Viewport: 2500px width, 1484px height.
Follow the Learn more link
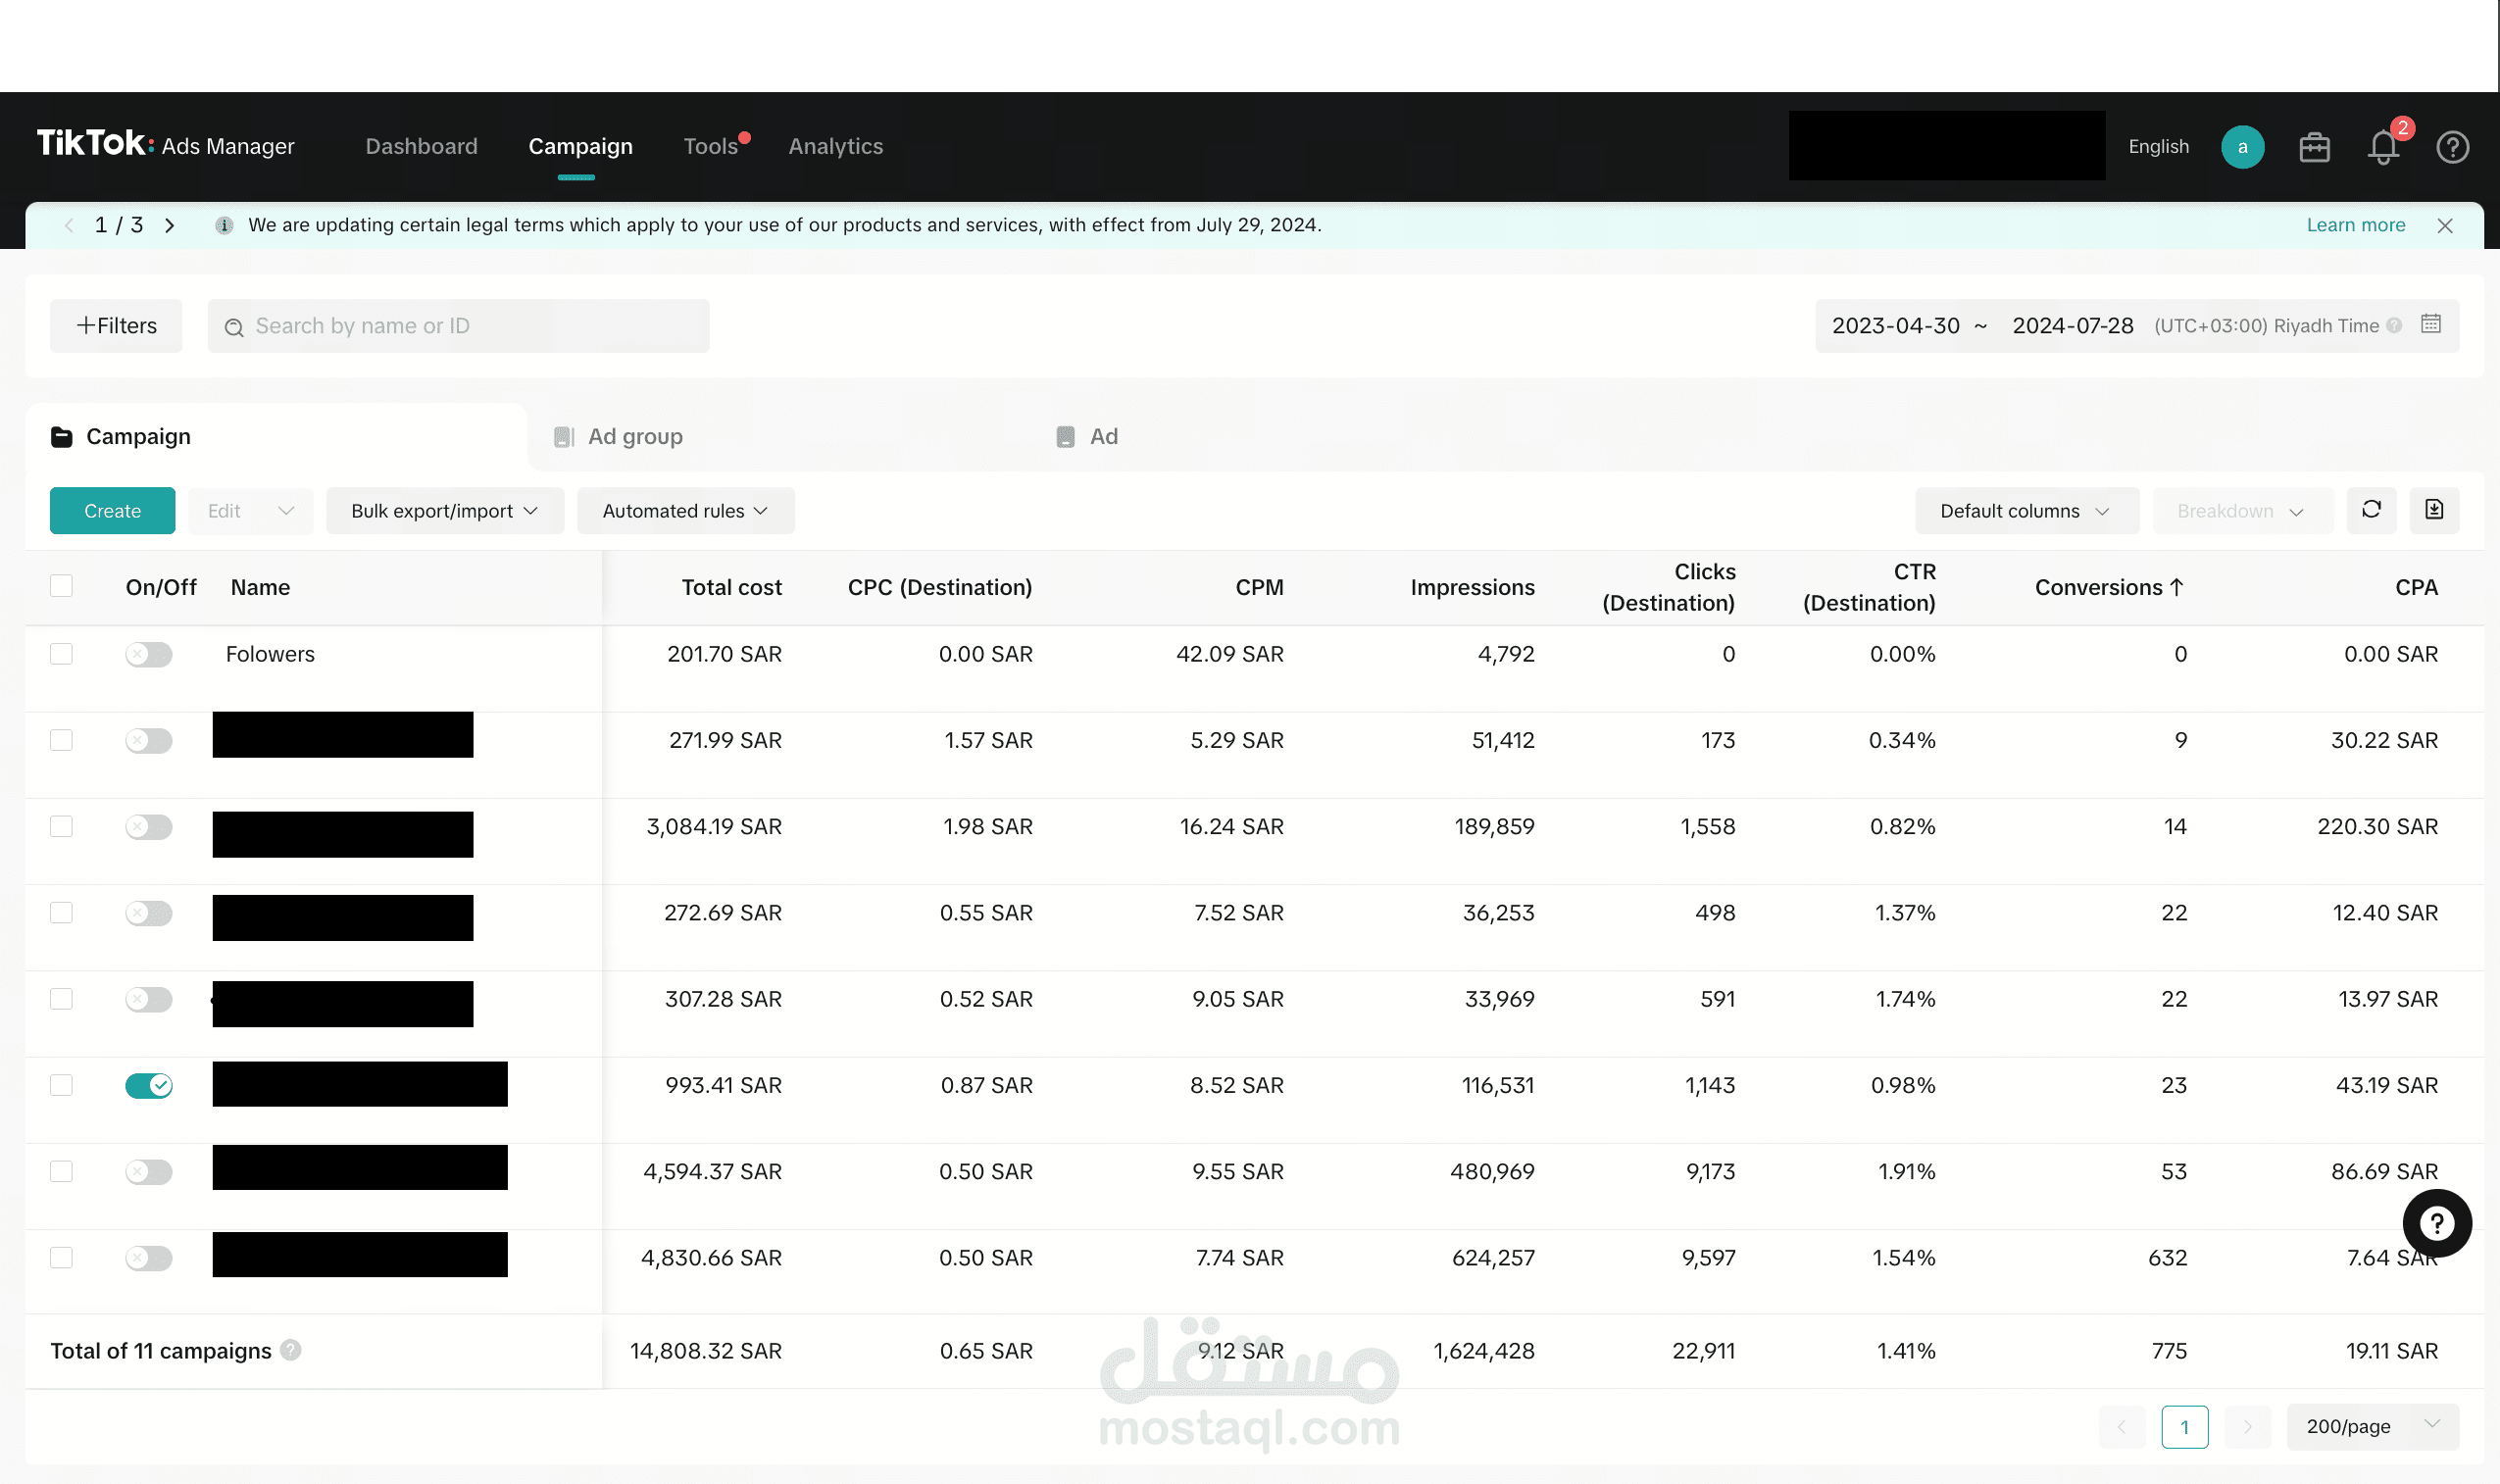point(2355,225)
